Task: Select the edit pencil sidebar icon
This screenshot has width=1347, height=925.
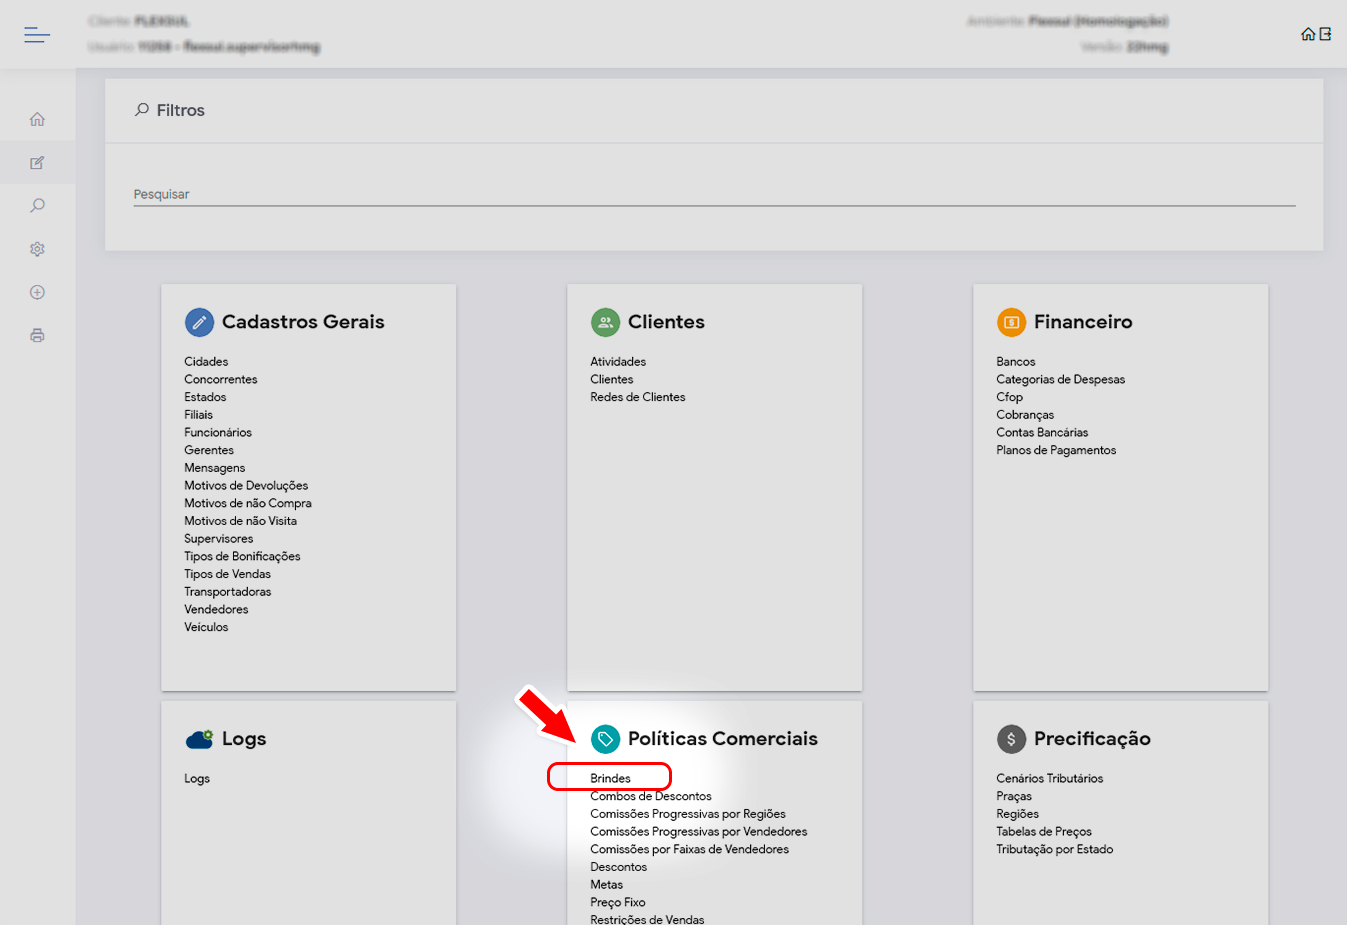Action: [x=37, y=163]
